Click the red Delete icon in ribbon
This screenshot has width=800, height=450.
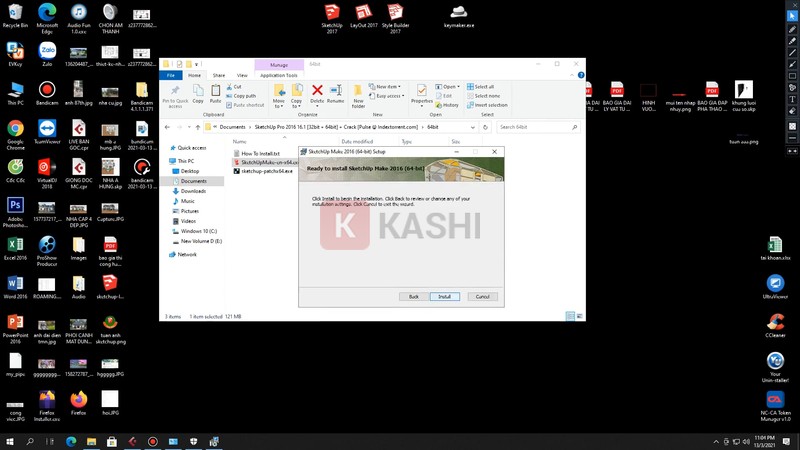click(x=317, y=93)
